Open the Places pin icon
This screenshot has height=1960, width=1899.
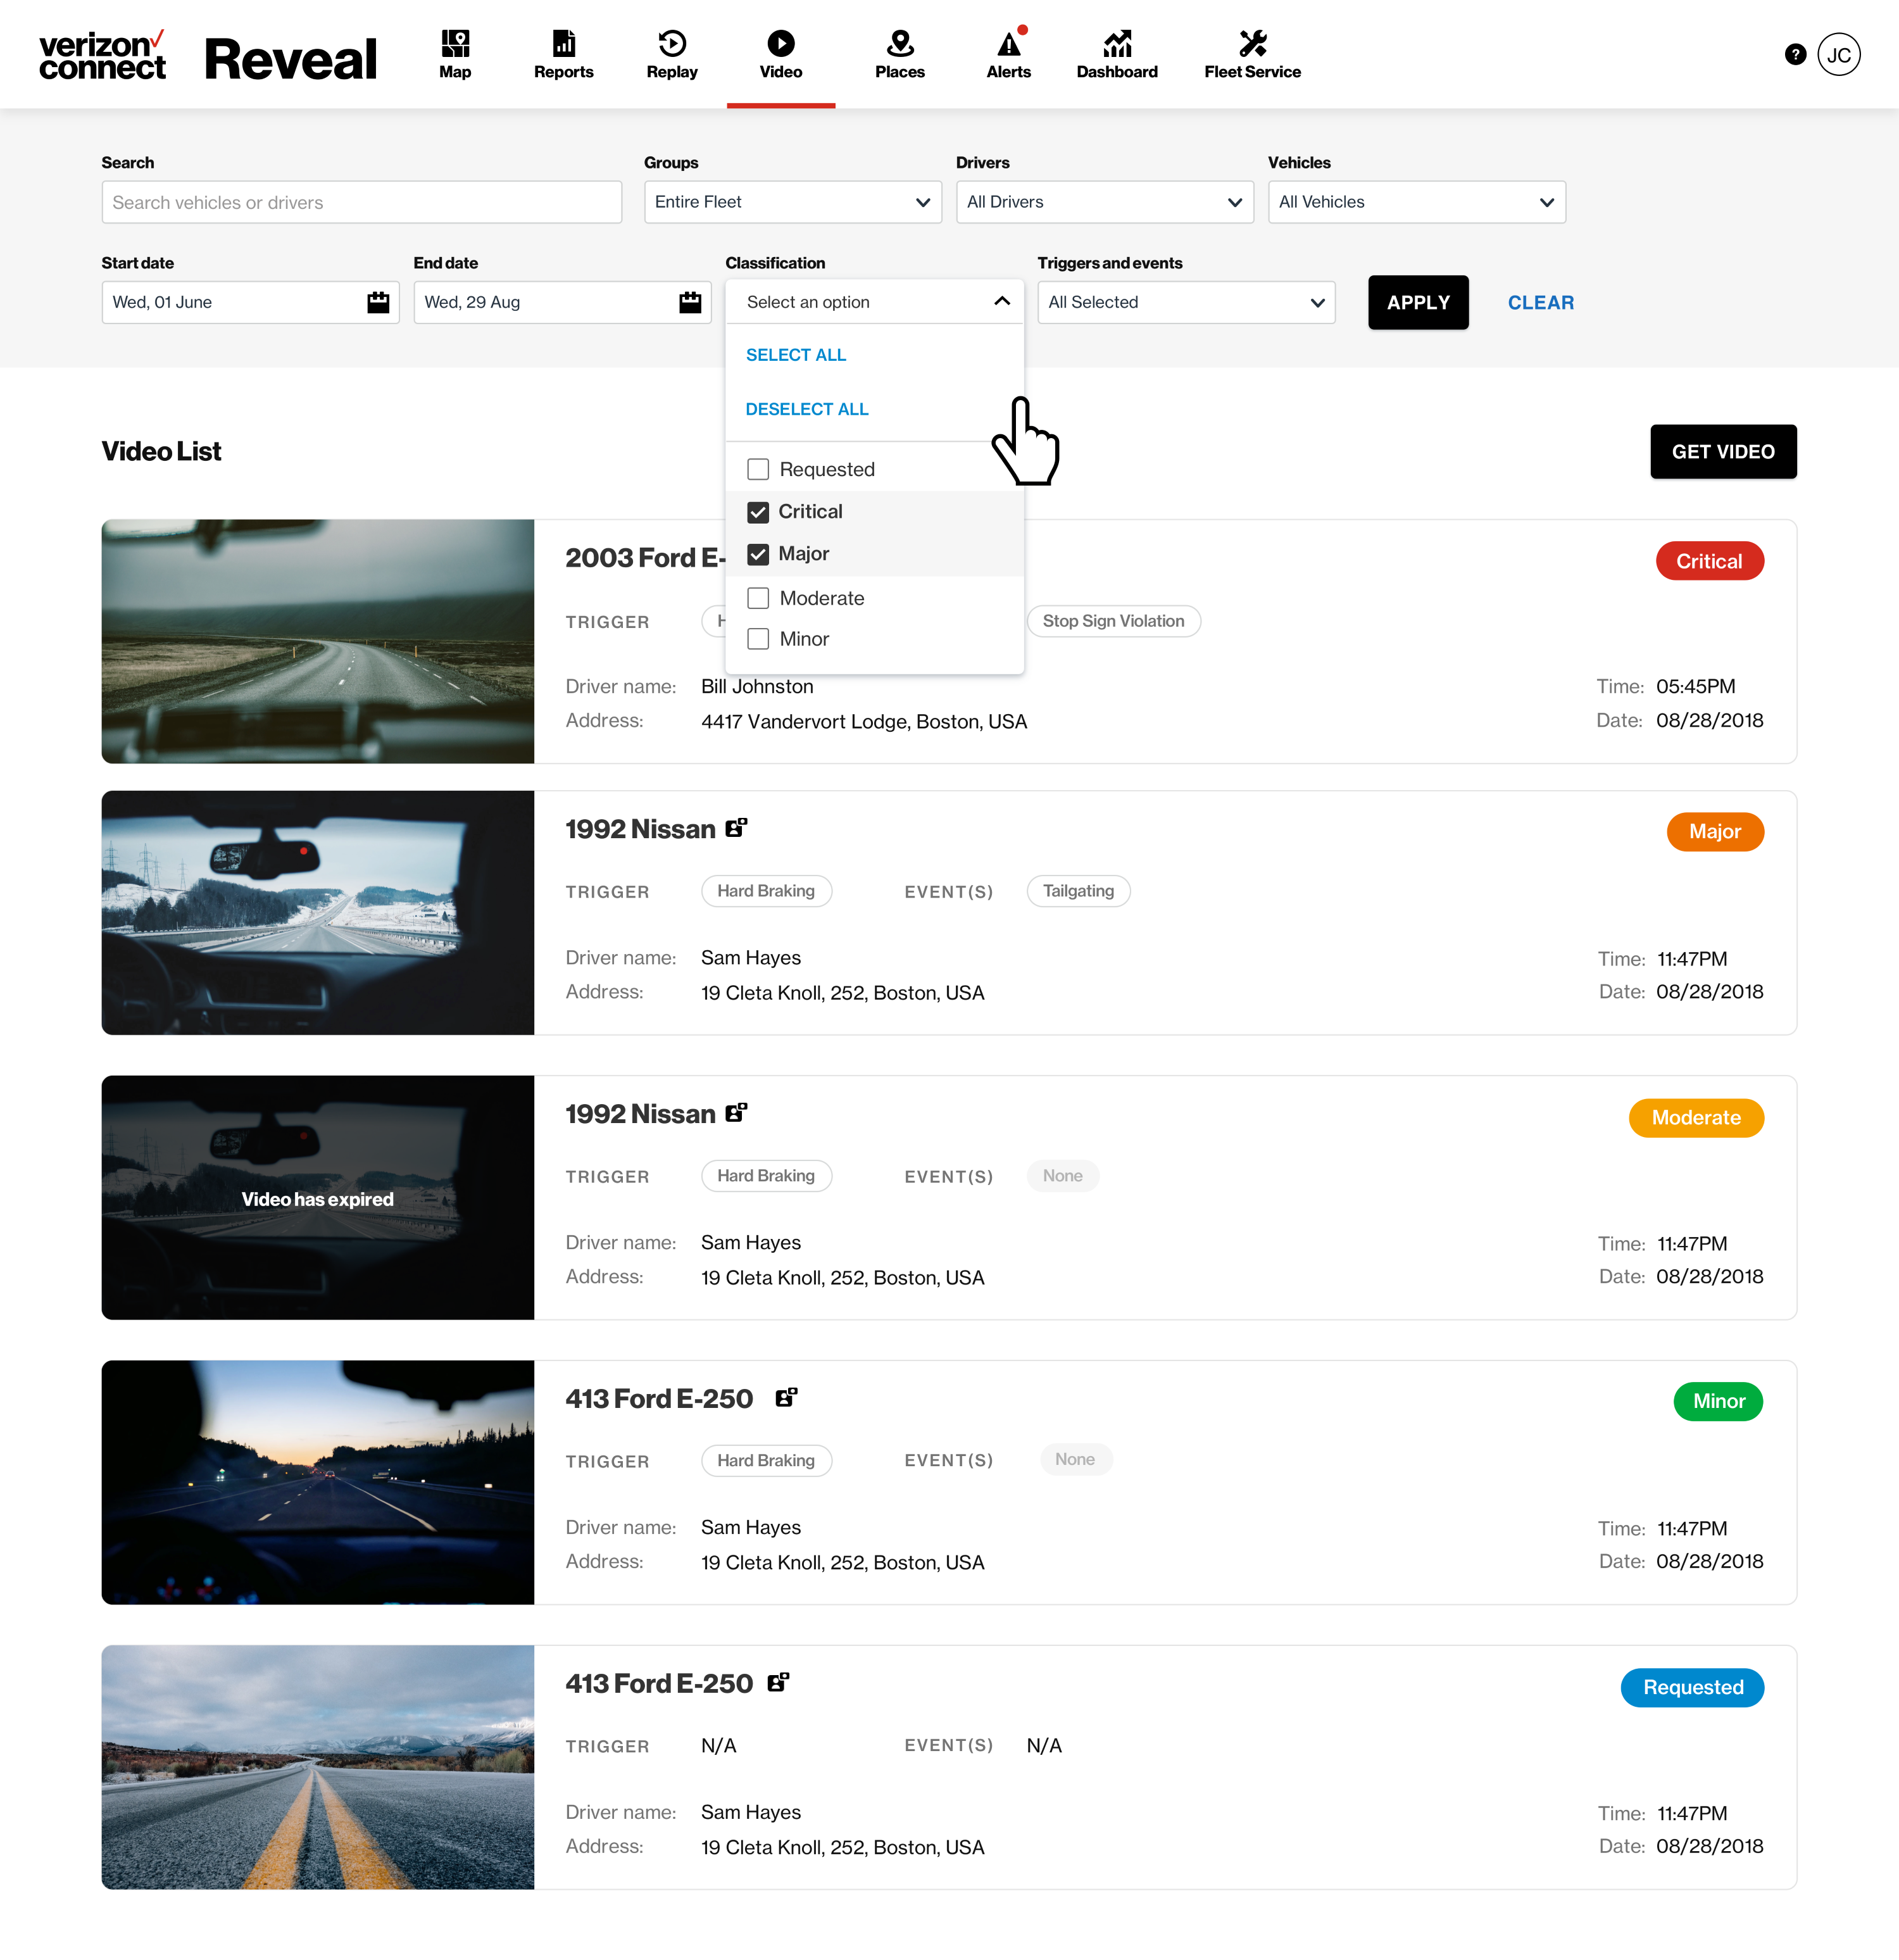[x=899, y=54]
